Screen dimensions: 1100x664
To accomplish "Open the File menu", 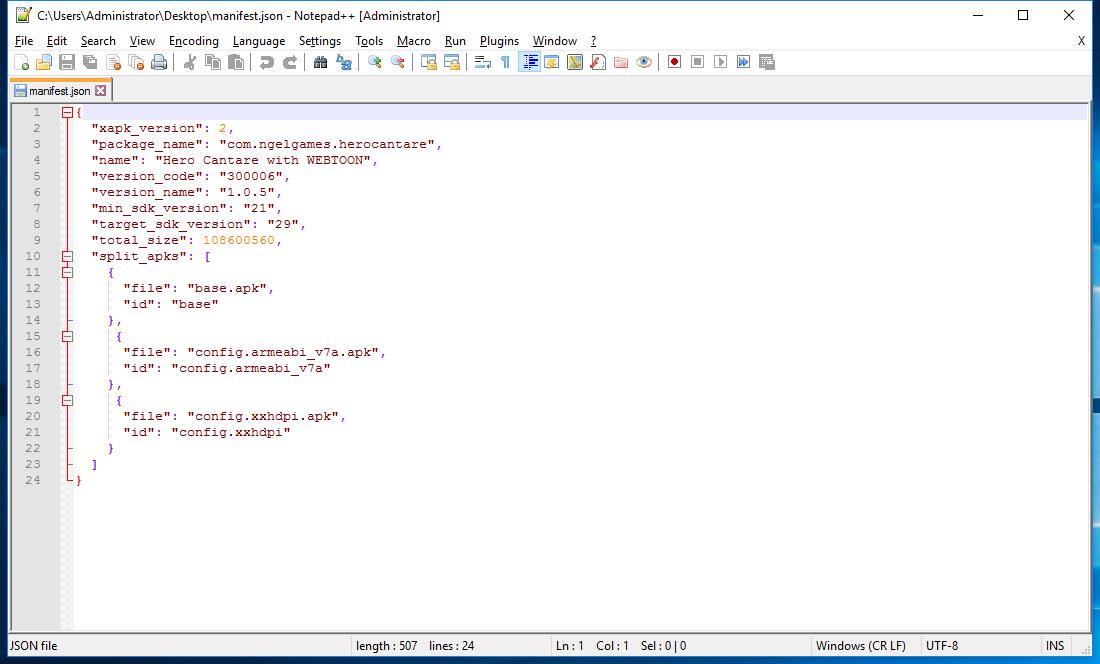I will coord(24,41).
